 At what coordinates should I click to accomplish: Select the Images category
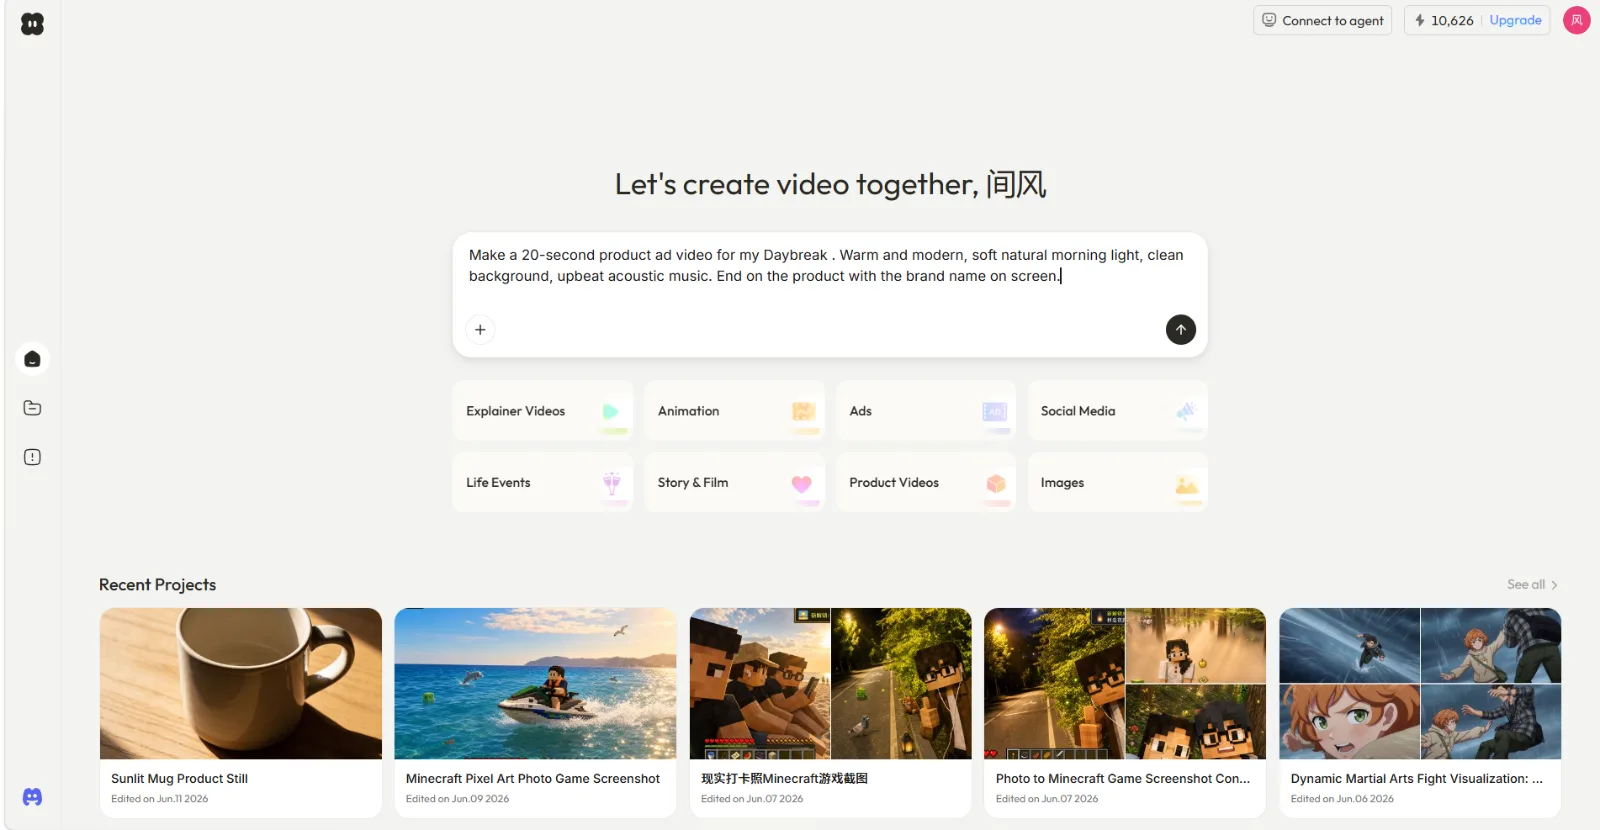point(1118,482)
